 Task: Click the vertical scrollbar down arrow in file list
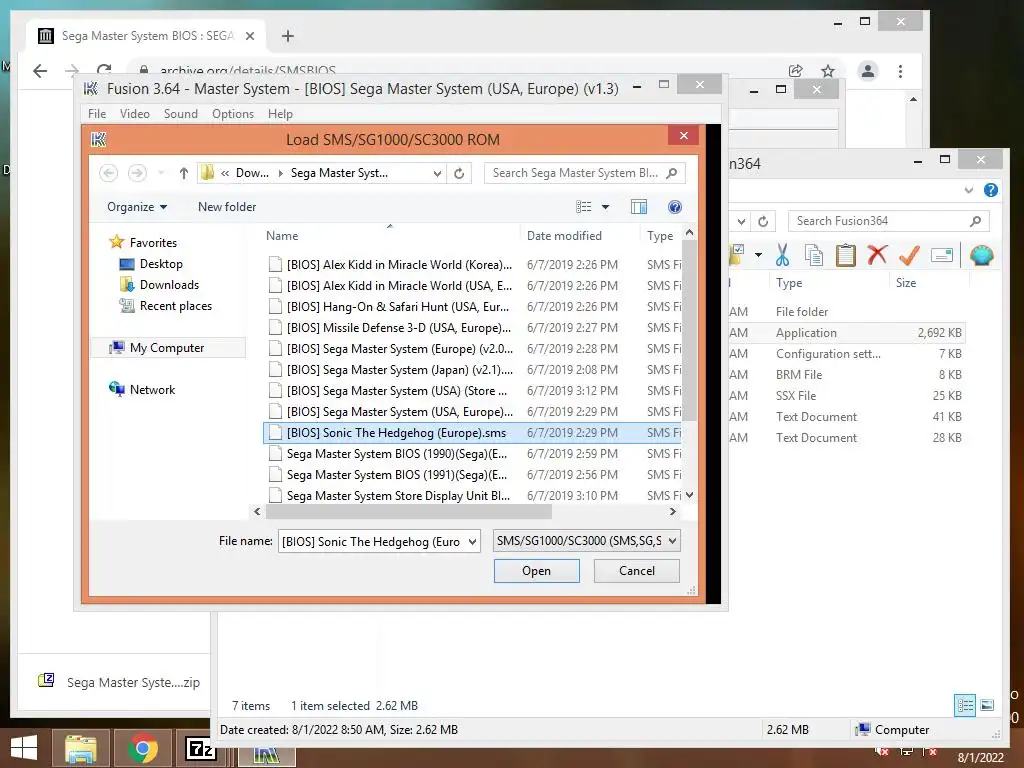click(x=689, y=495)
